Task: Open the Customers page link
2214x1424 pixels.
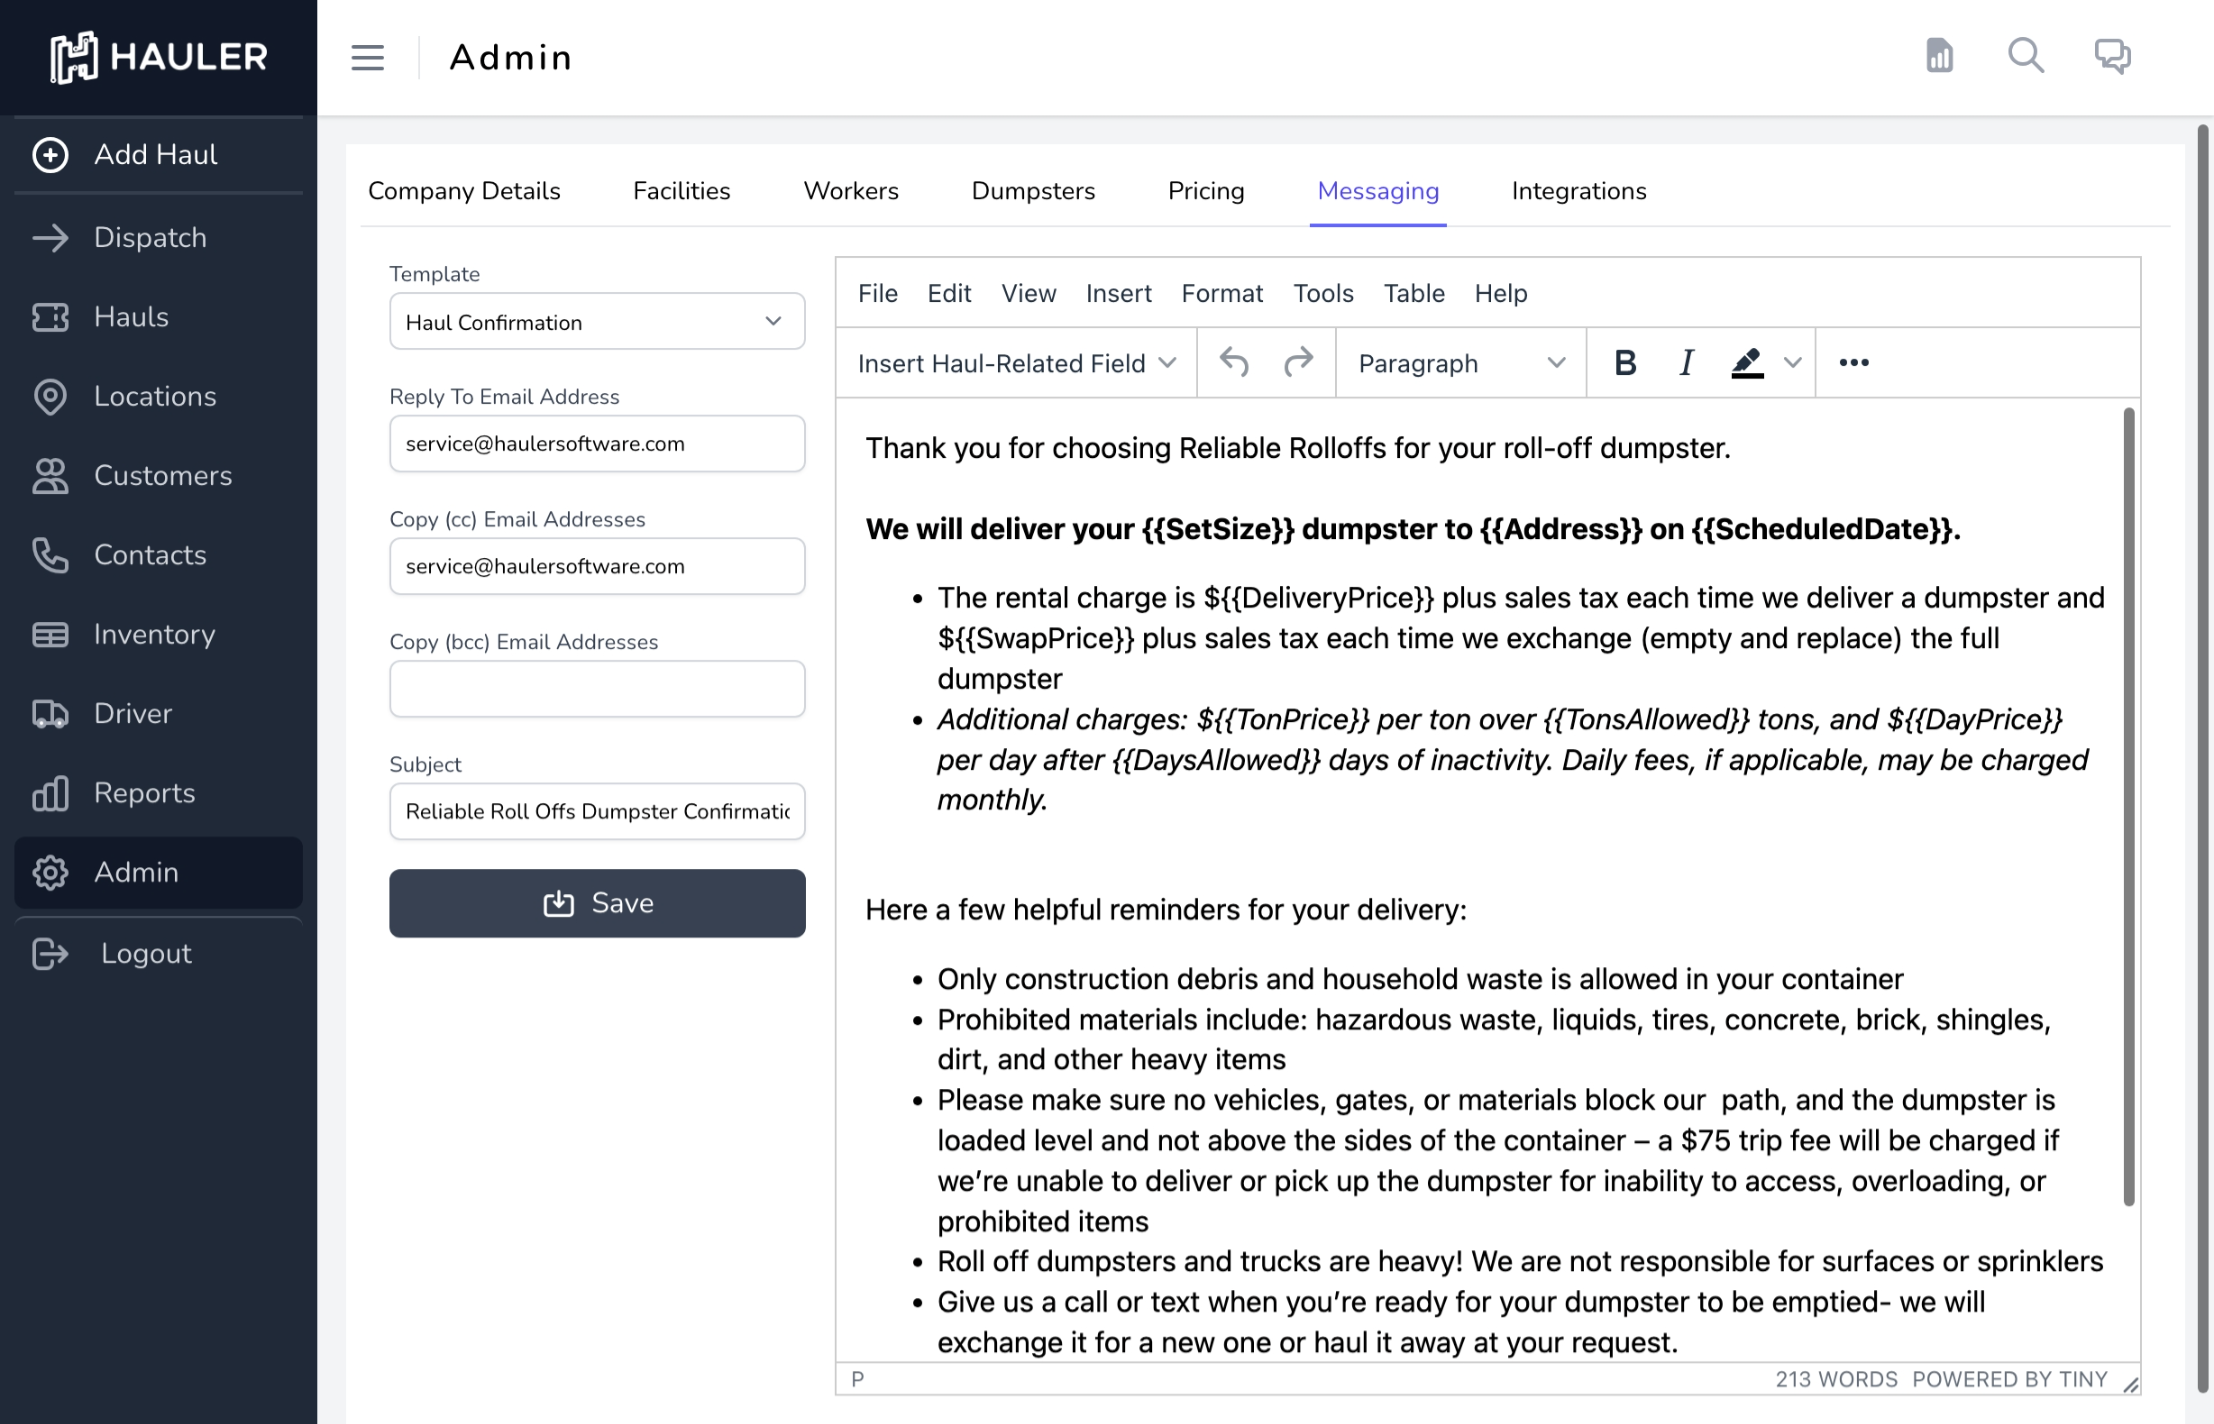Action: tap(158, 476)
